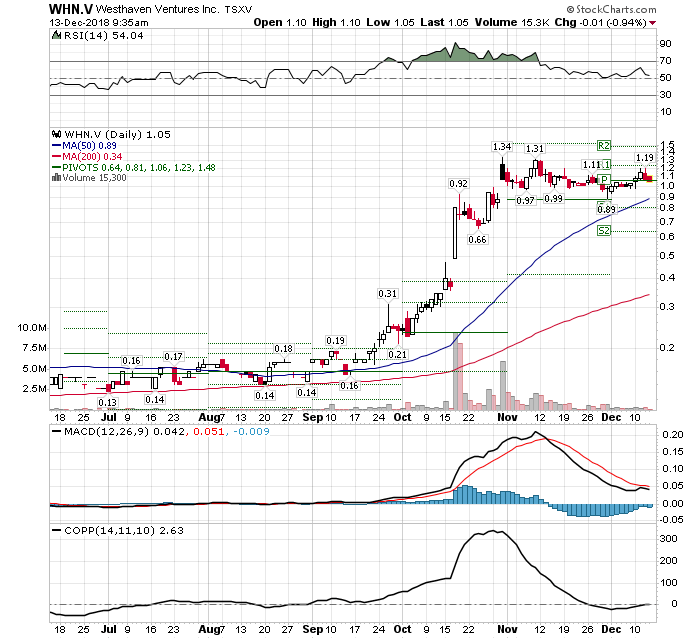Click the 0.19 price label
This screenshot has height=639, width=700.
coord(336,341)
